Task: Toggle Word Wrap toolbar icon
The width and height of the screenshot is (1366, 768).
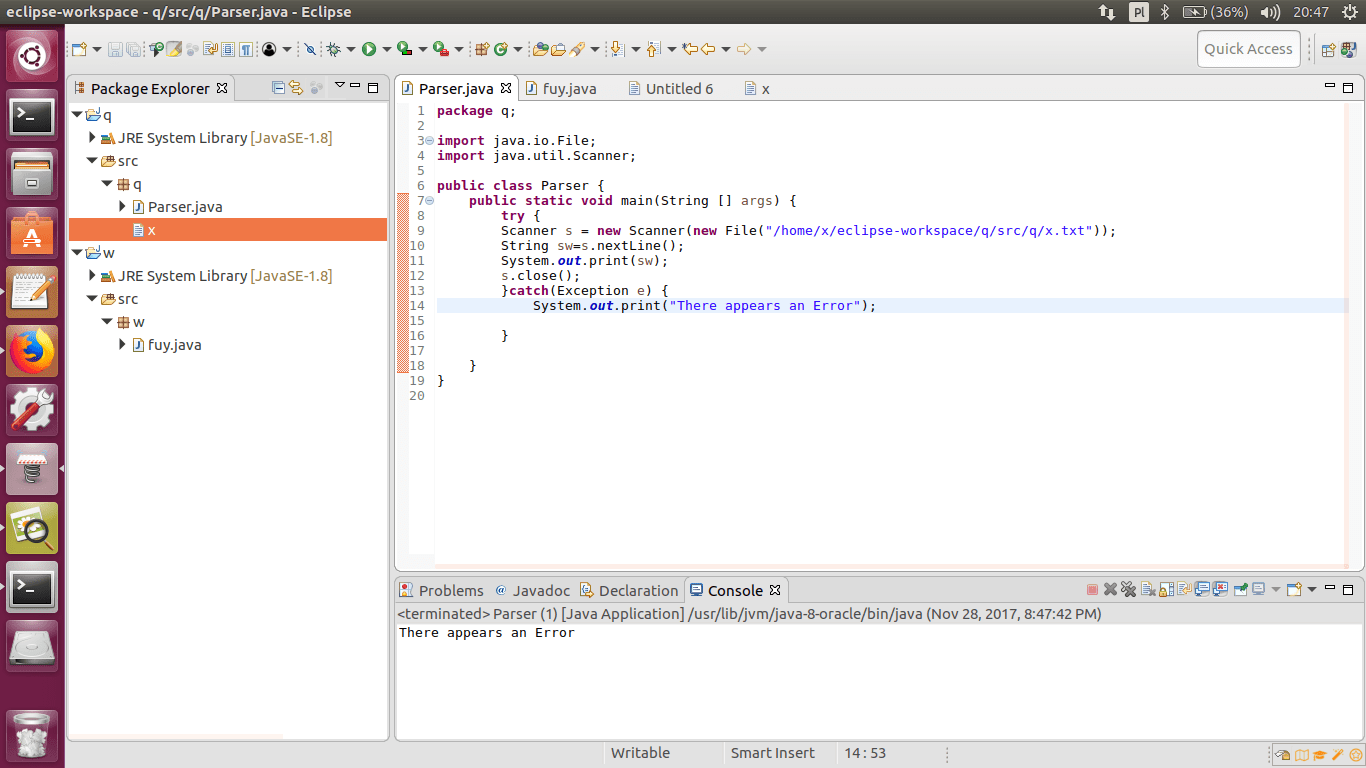Action: pos(211,49)
